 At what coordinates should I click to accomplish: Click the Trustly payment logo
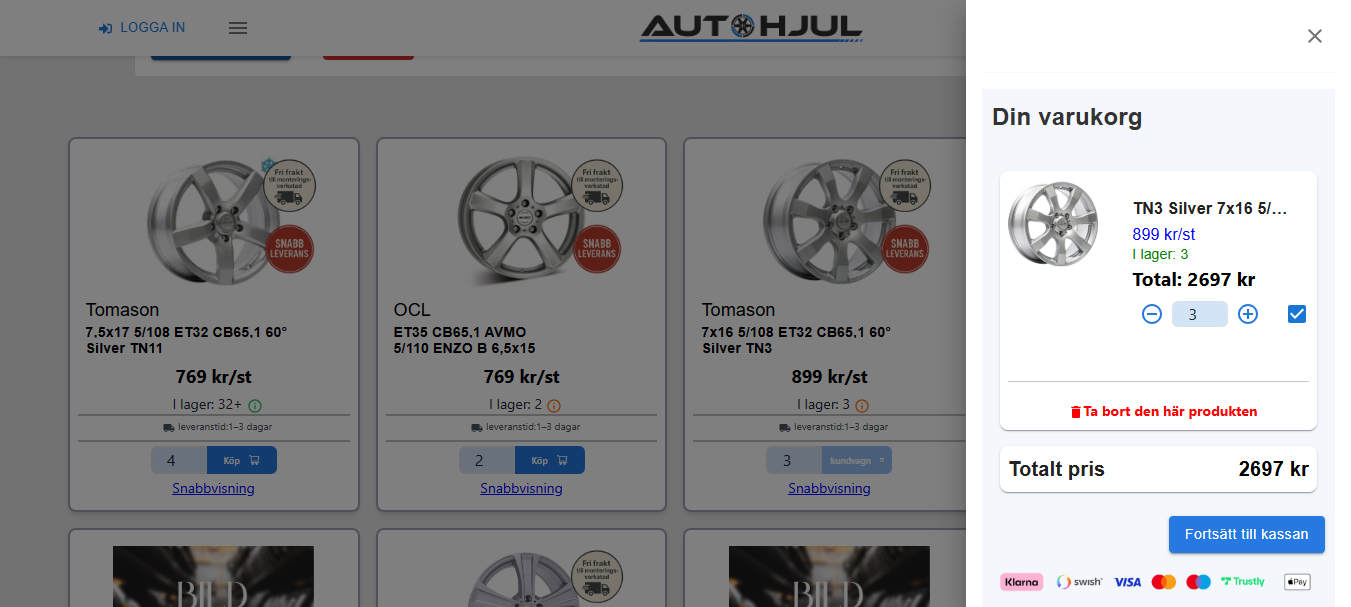(1243, 581)
